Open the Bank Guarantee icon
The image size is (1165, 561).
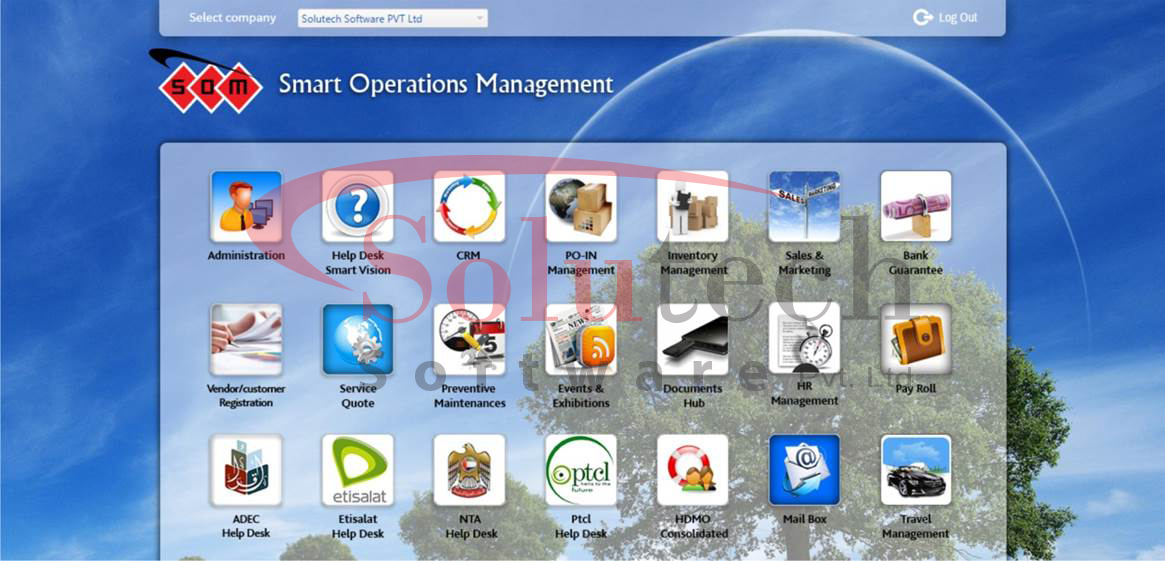(x=916, y=206)
